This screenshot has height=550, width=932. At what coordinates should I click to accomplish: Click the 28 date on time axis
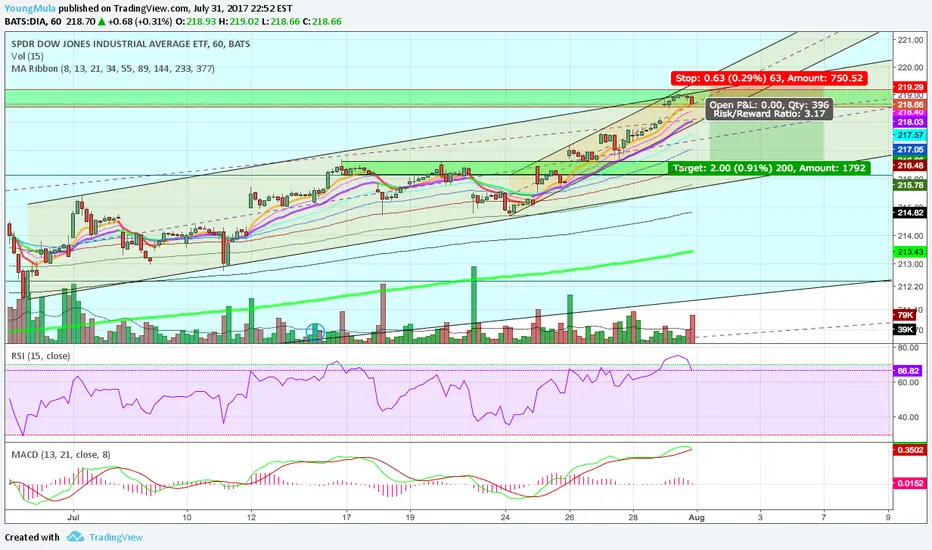633,517
